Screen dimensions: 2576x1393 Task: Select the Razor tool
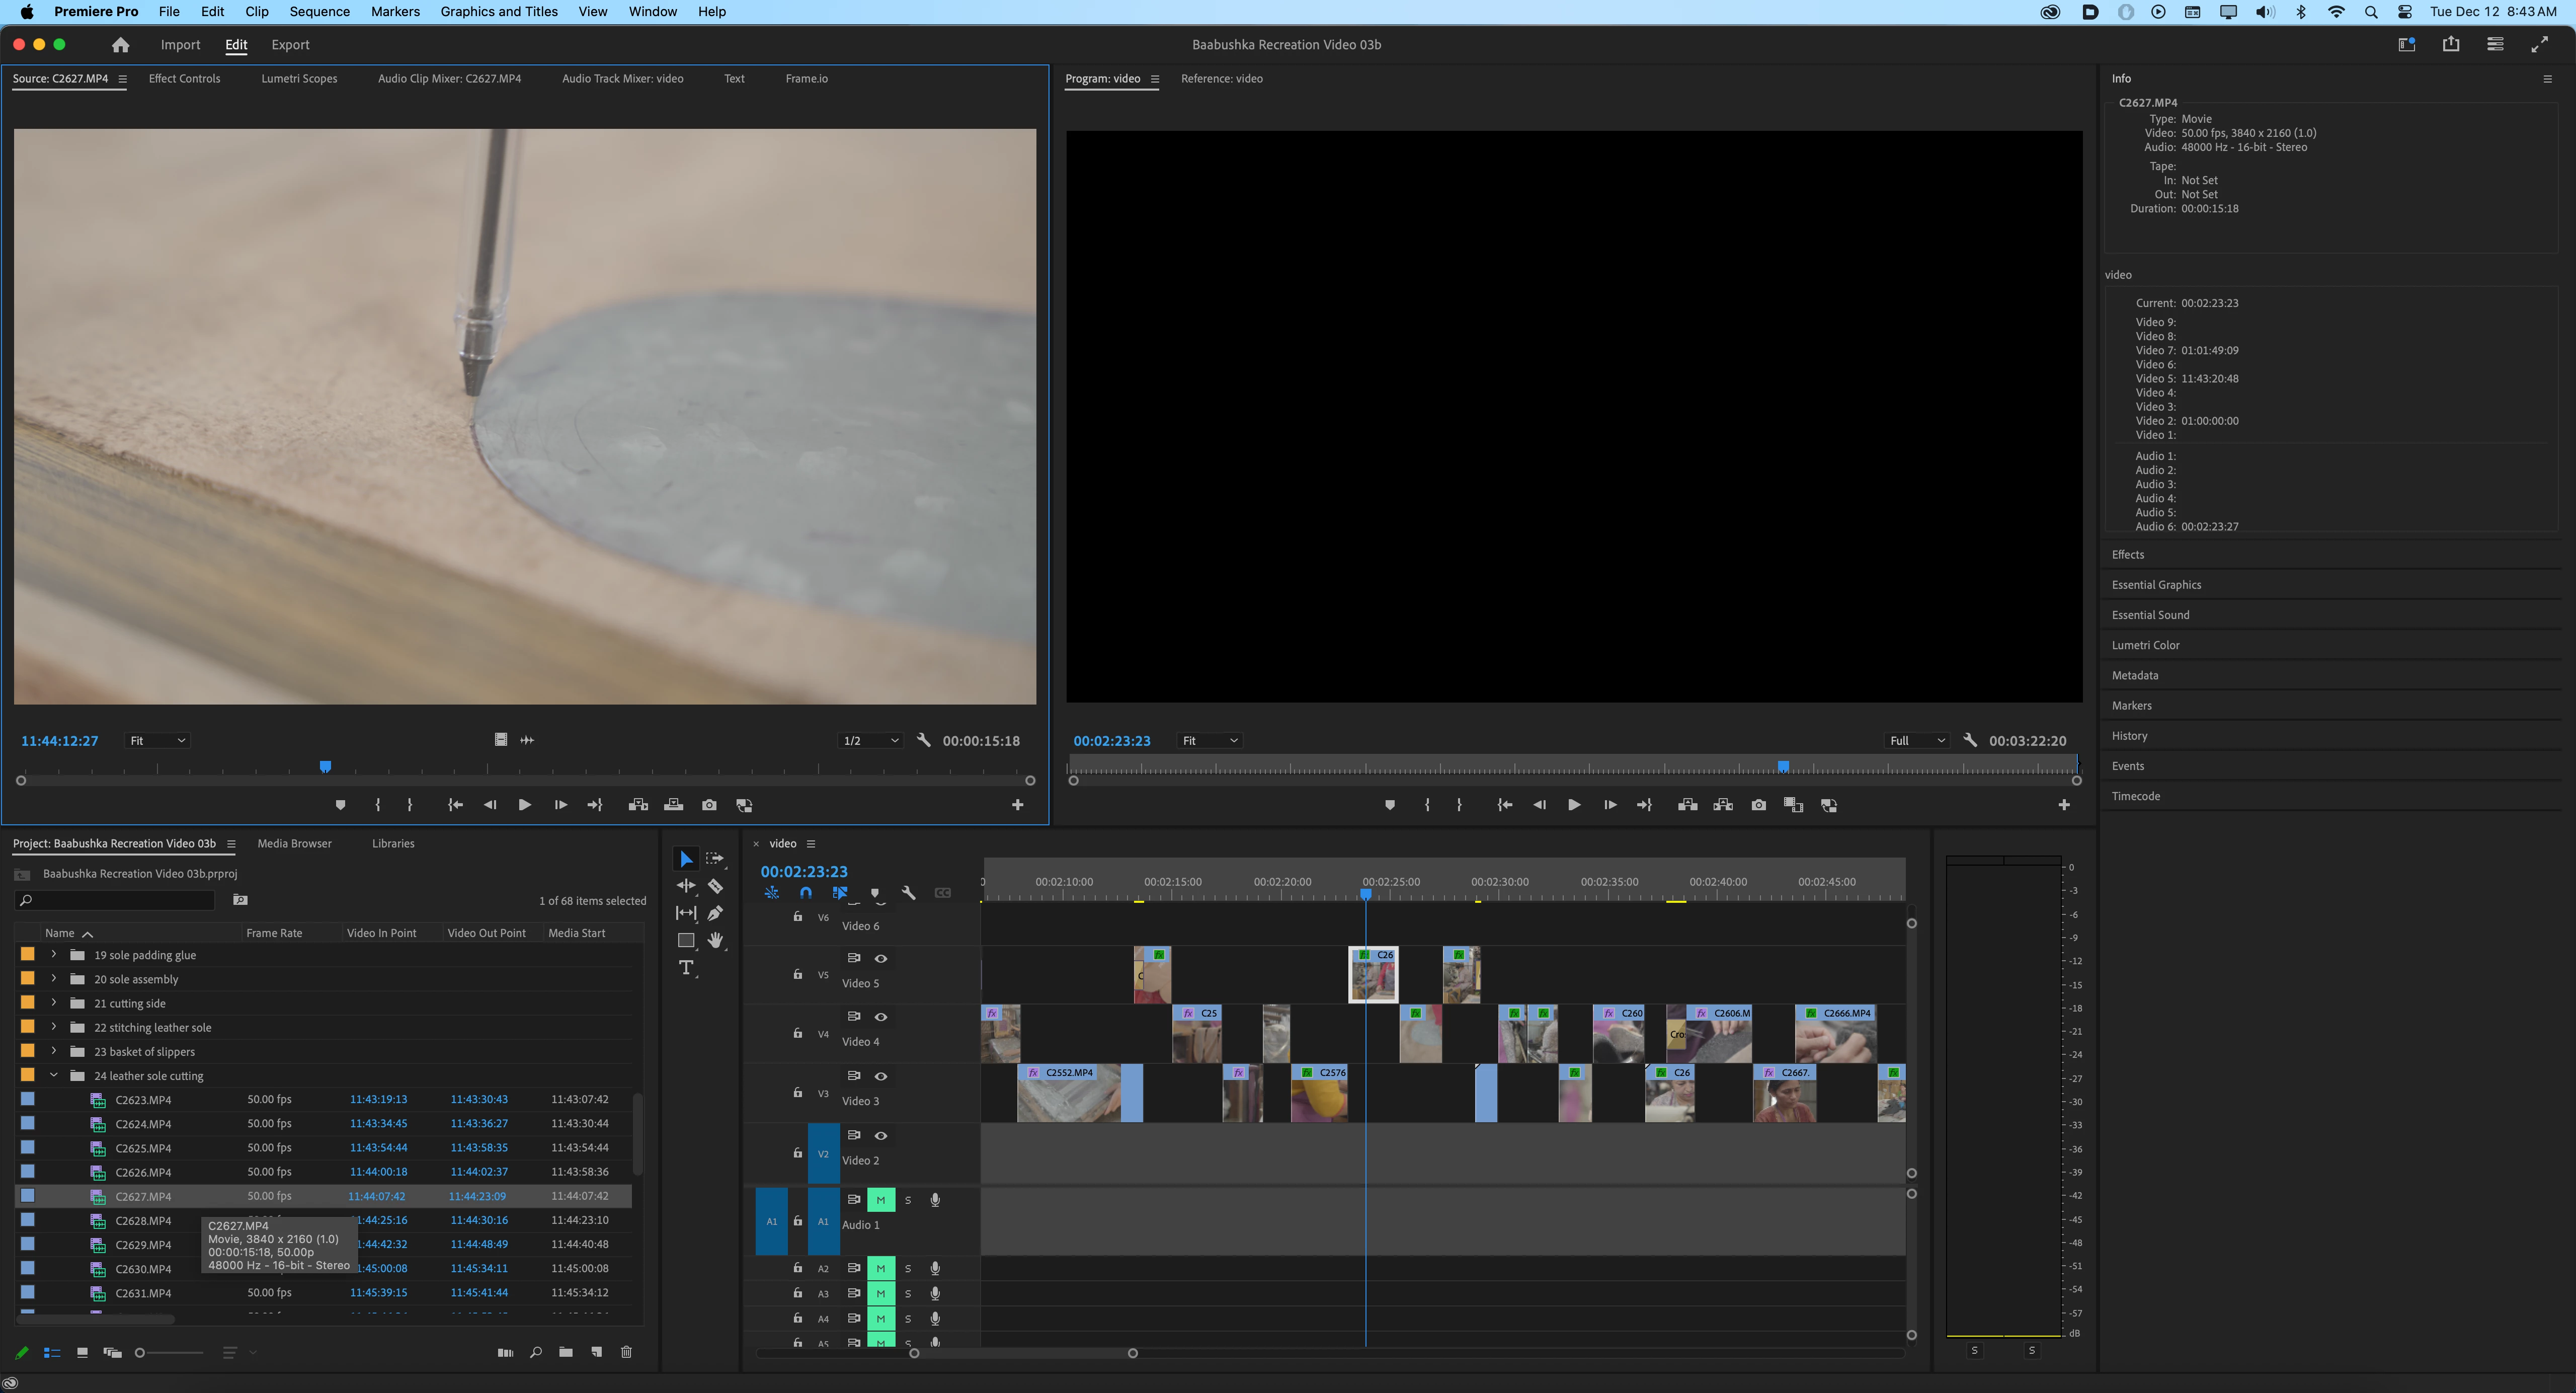[715, 886]
